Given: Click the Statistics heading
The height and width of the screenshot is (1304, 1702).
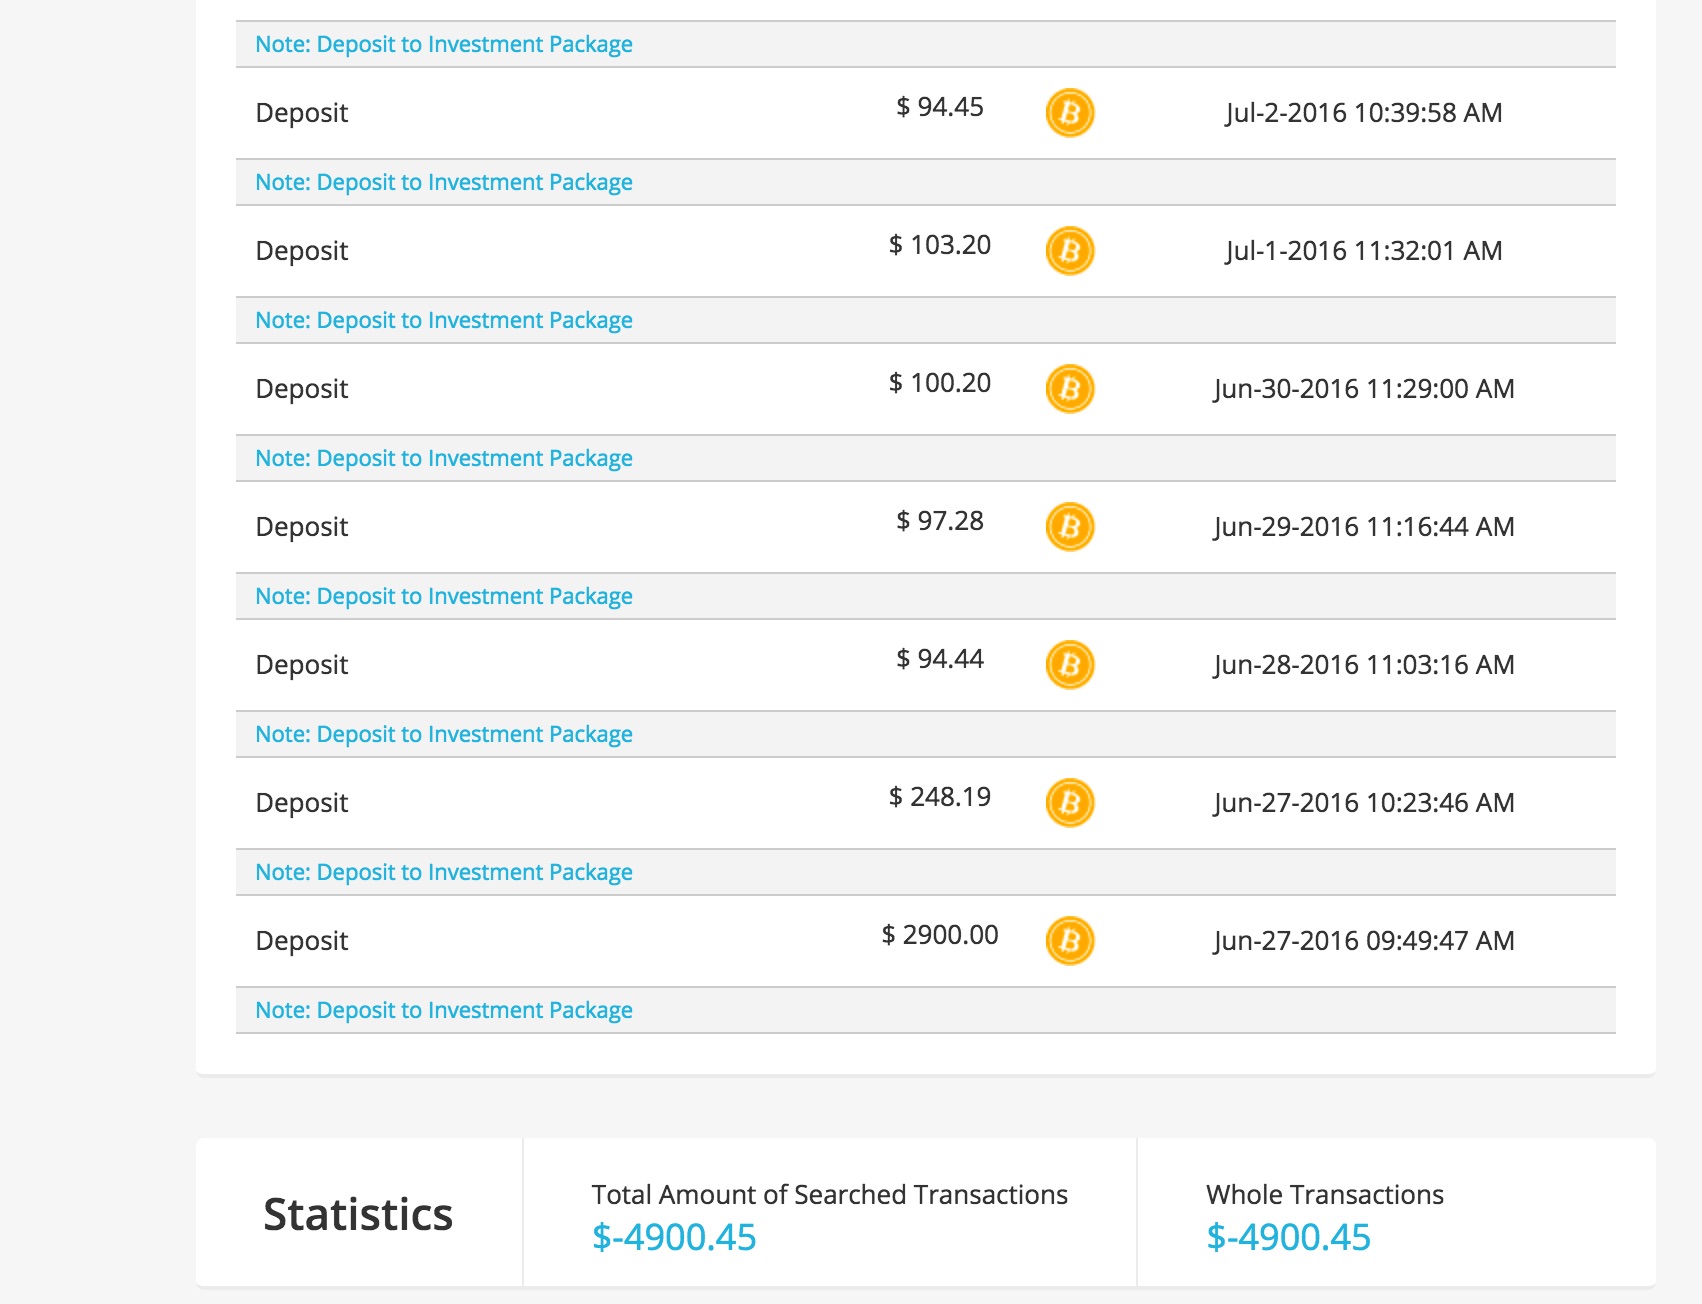Looking at the screenshot, I should (358, 1214).
